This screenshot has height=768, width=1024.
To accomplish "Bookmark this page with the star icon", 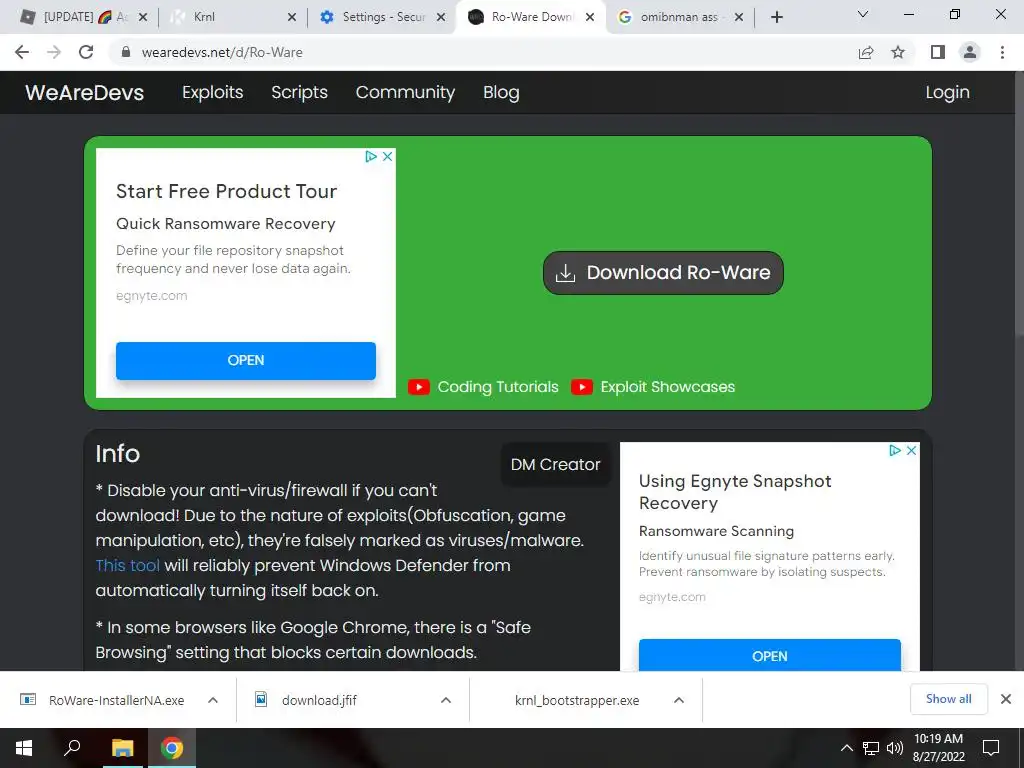I will tap(898, 52).
